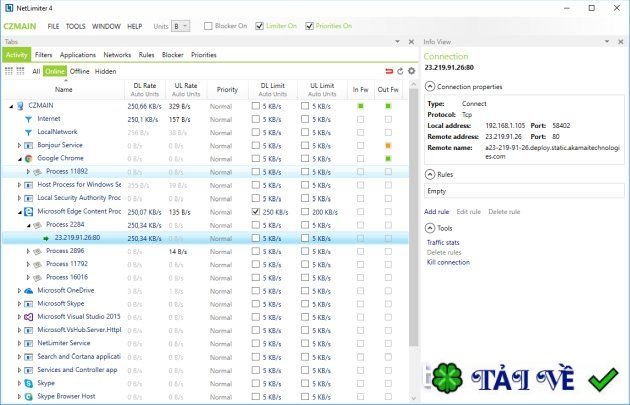Click the settings gear icon in list toolbar
Viewport: 630px width, 405px height.
pos(411,71)
